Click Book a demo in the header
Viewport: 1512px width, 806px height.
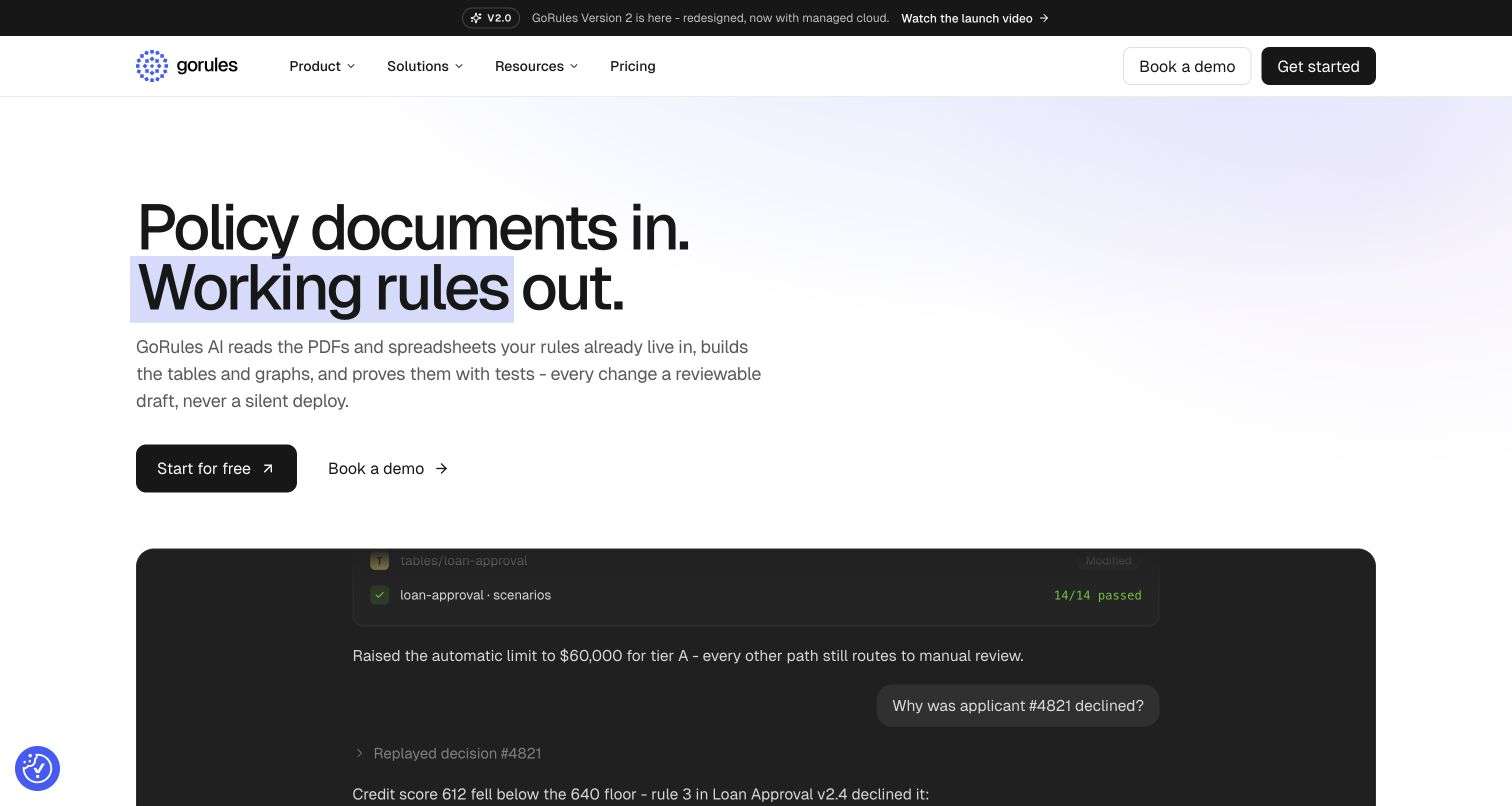[1187, 66]
